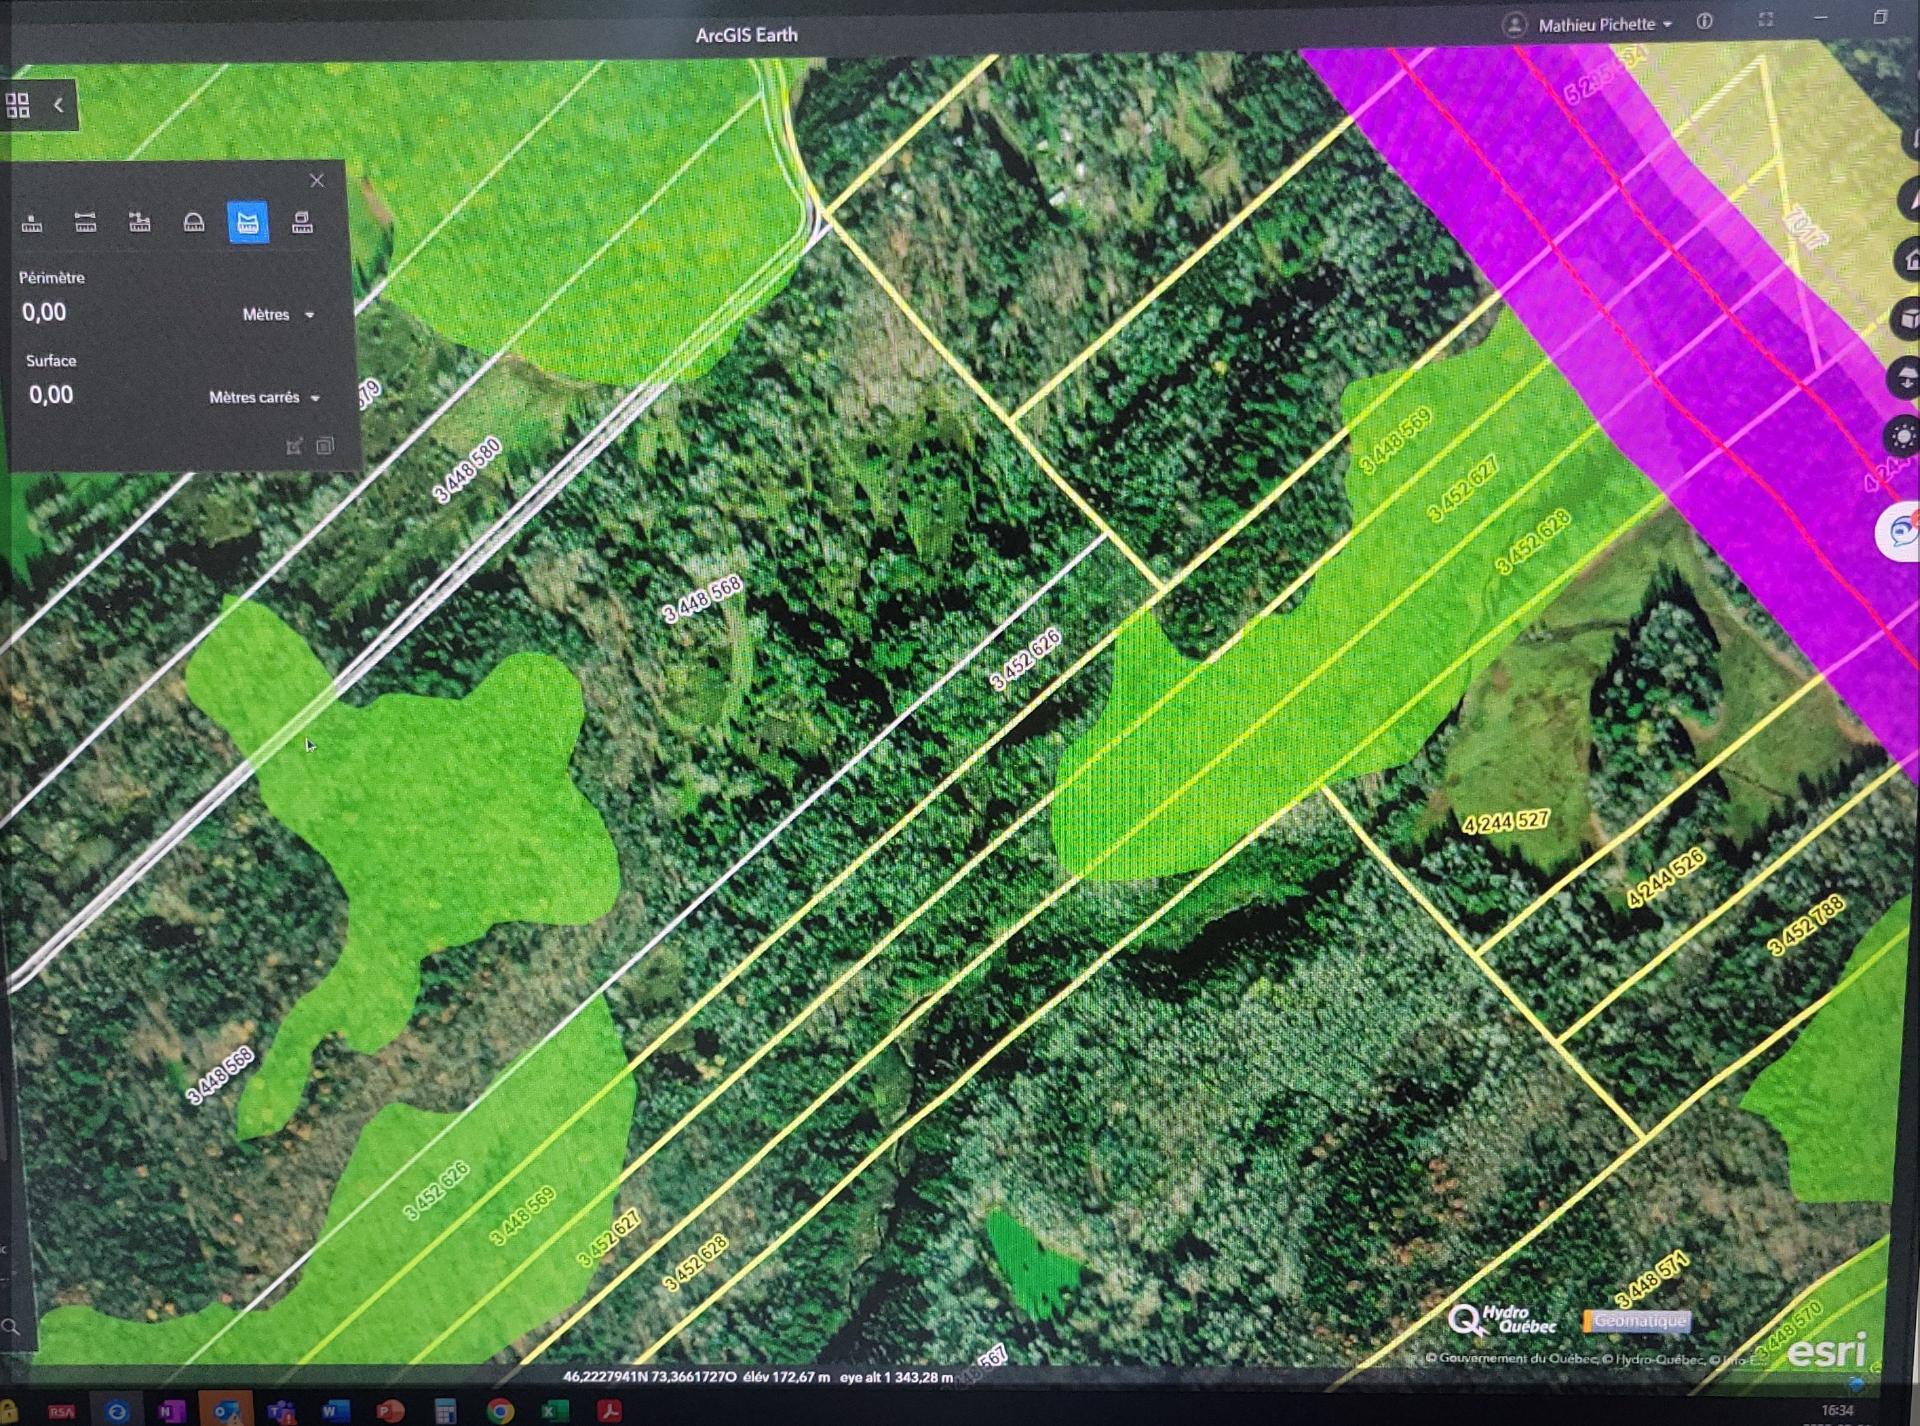Select the 3D volume measure tool
This screenshot has width=1920, height=1426.
coord(302,222)
